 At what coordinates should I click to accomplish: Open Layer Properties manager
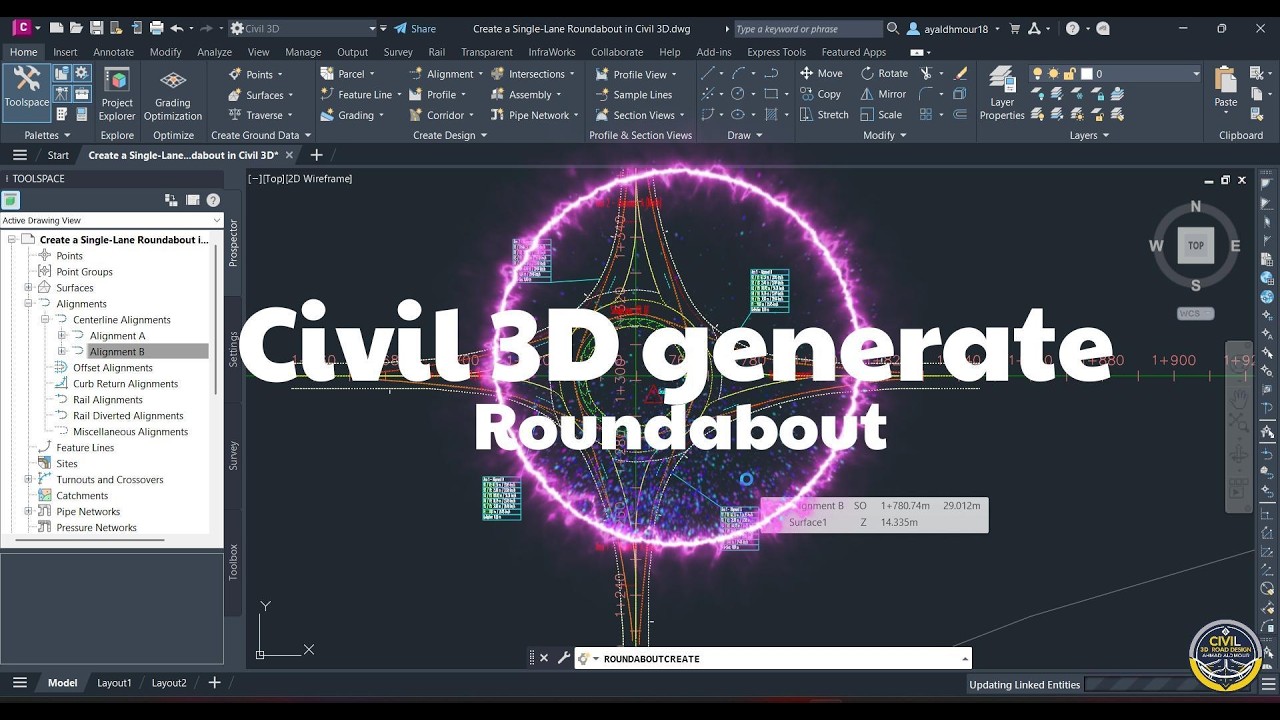(1002, 93)
